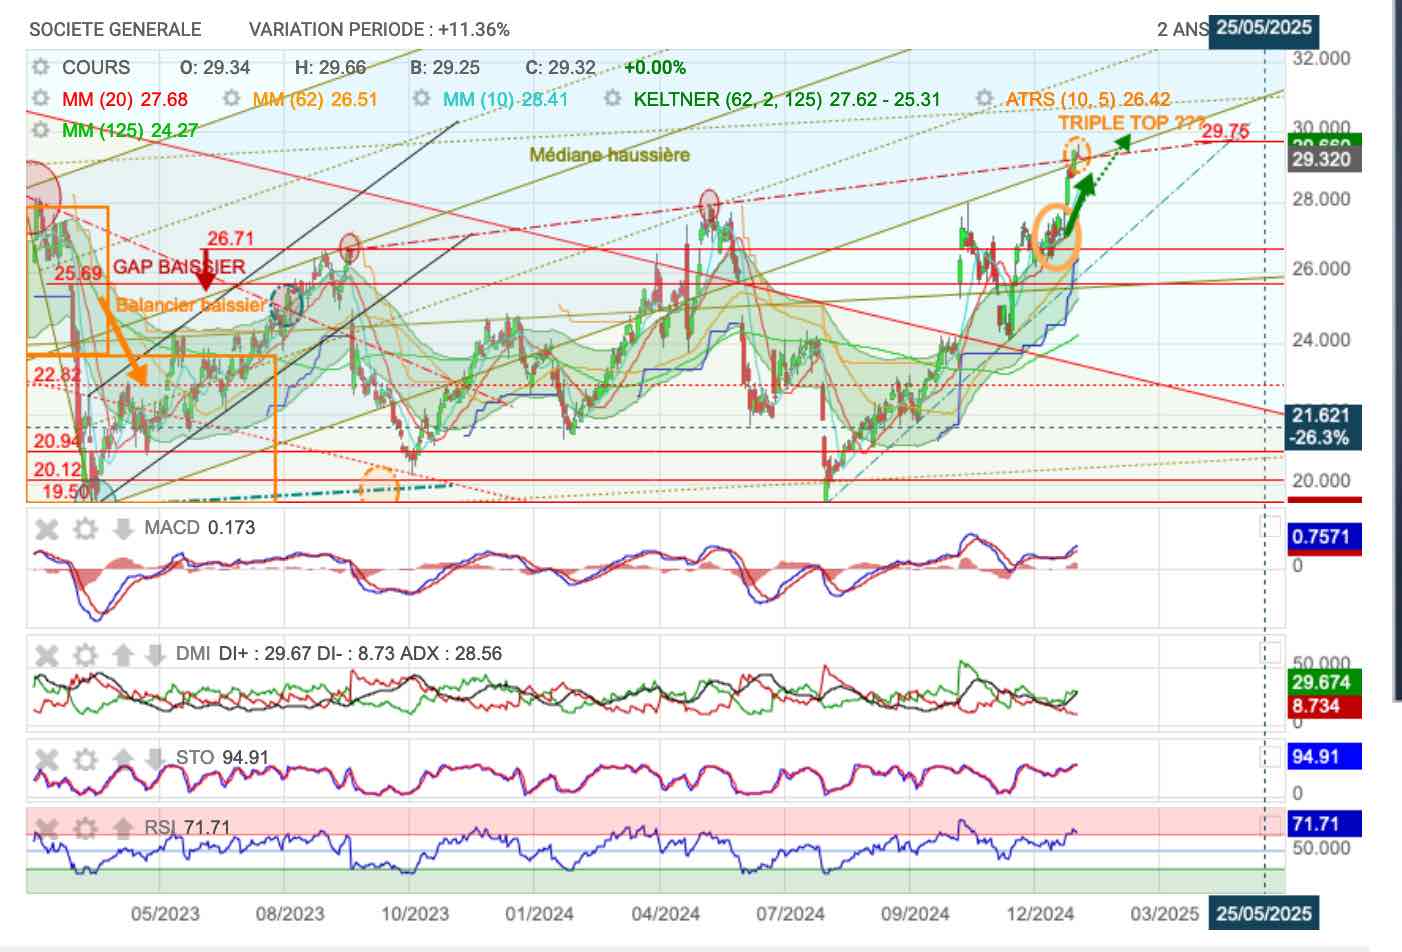Click the TRIPLE TOP ??? annotation
1402x952 pixels.
coord(1131,123)
